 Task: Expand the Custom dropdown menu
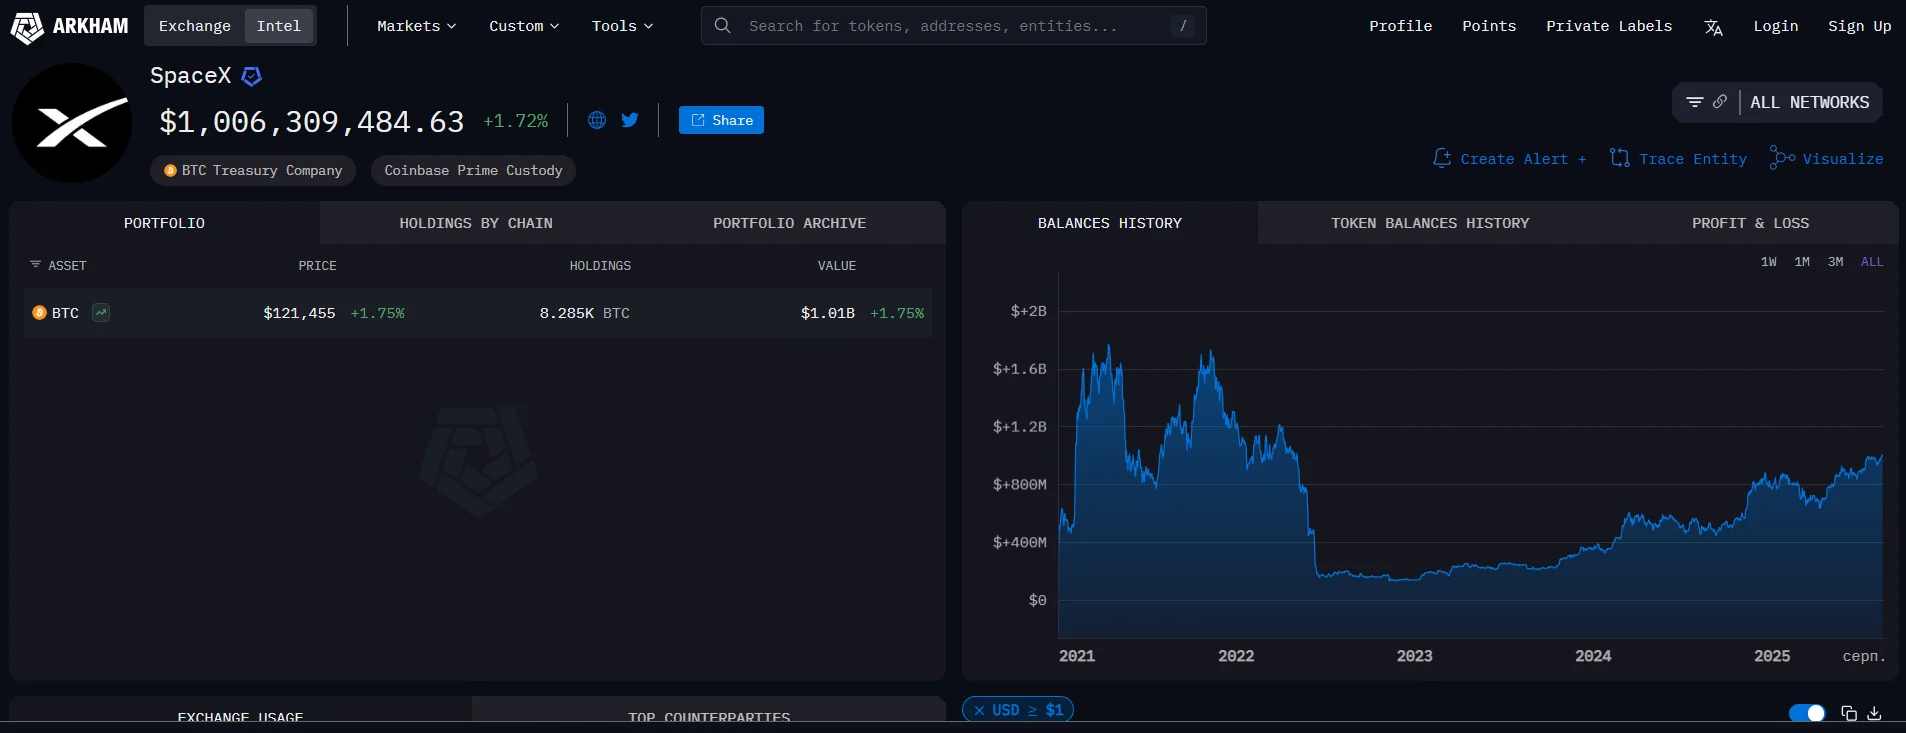pyautogui.click(x=524, y=26)
